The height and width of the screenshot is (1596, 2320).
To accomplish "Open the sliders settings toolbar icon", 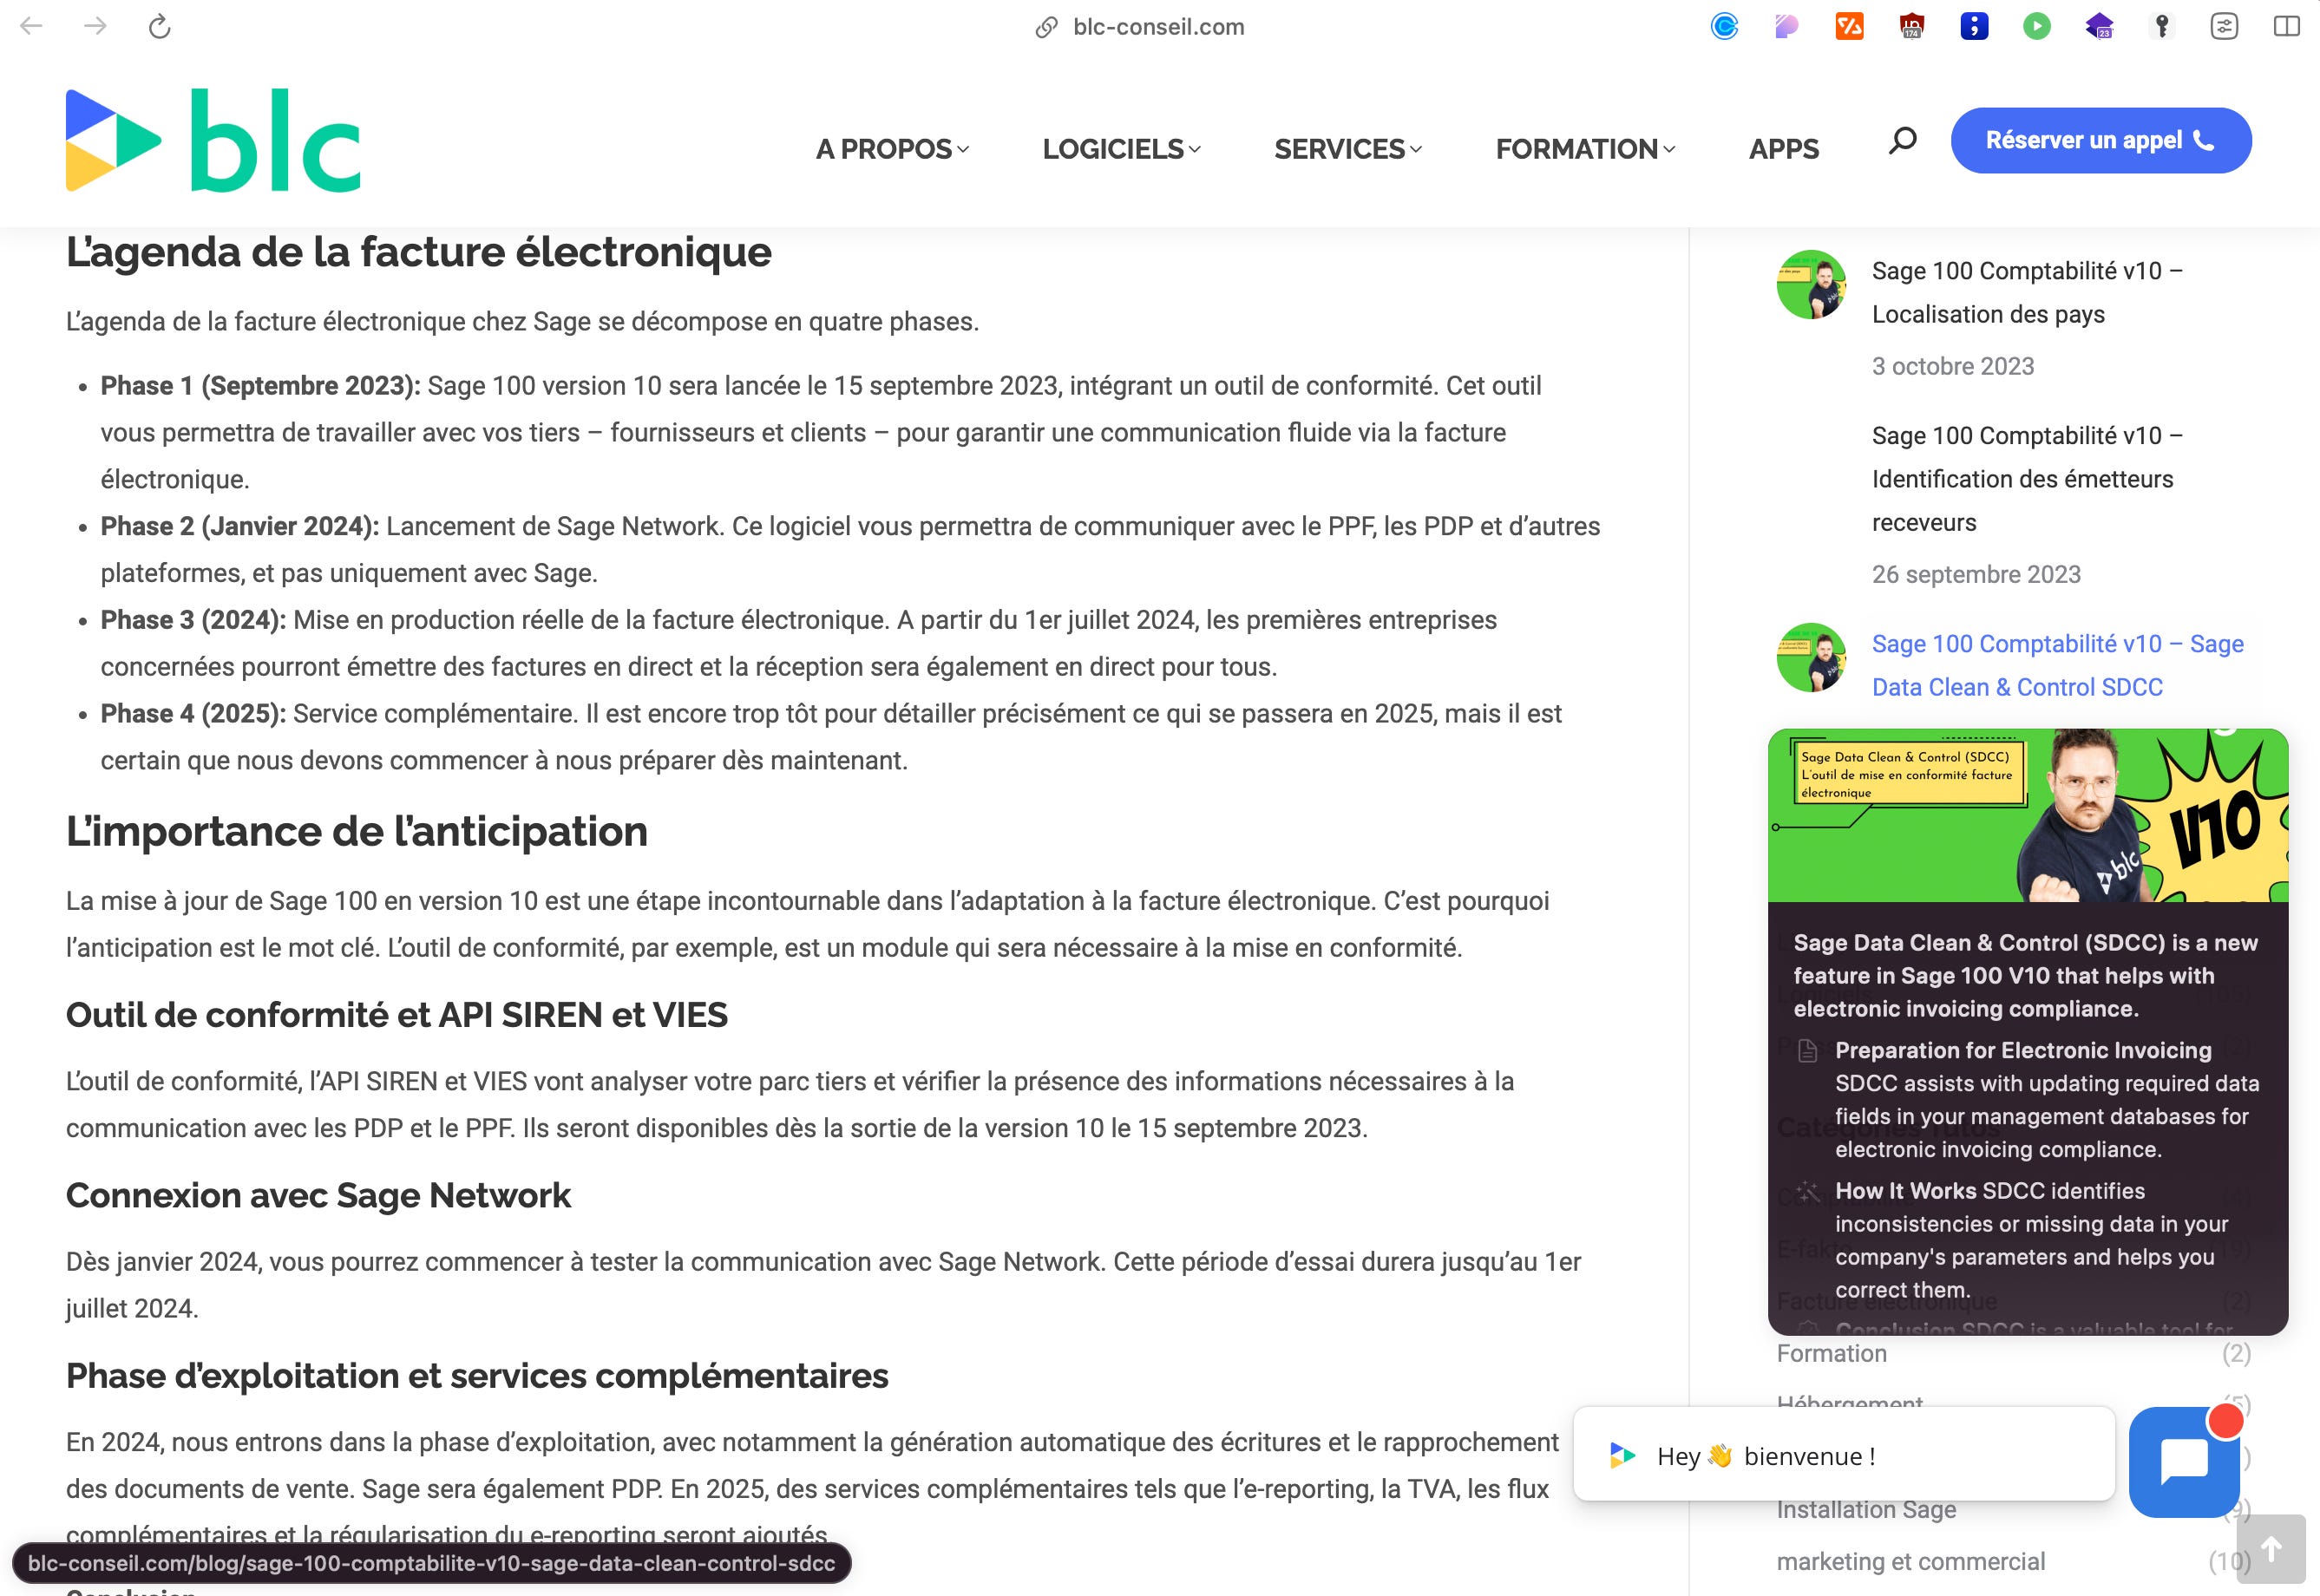I will (x=2224, y=26).
